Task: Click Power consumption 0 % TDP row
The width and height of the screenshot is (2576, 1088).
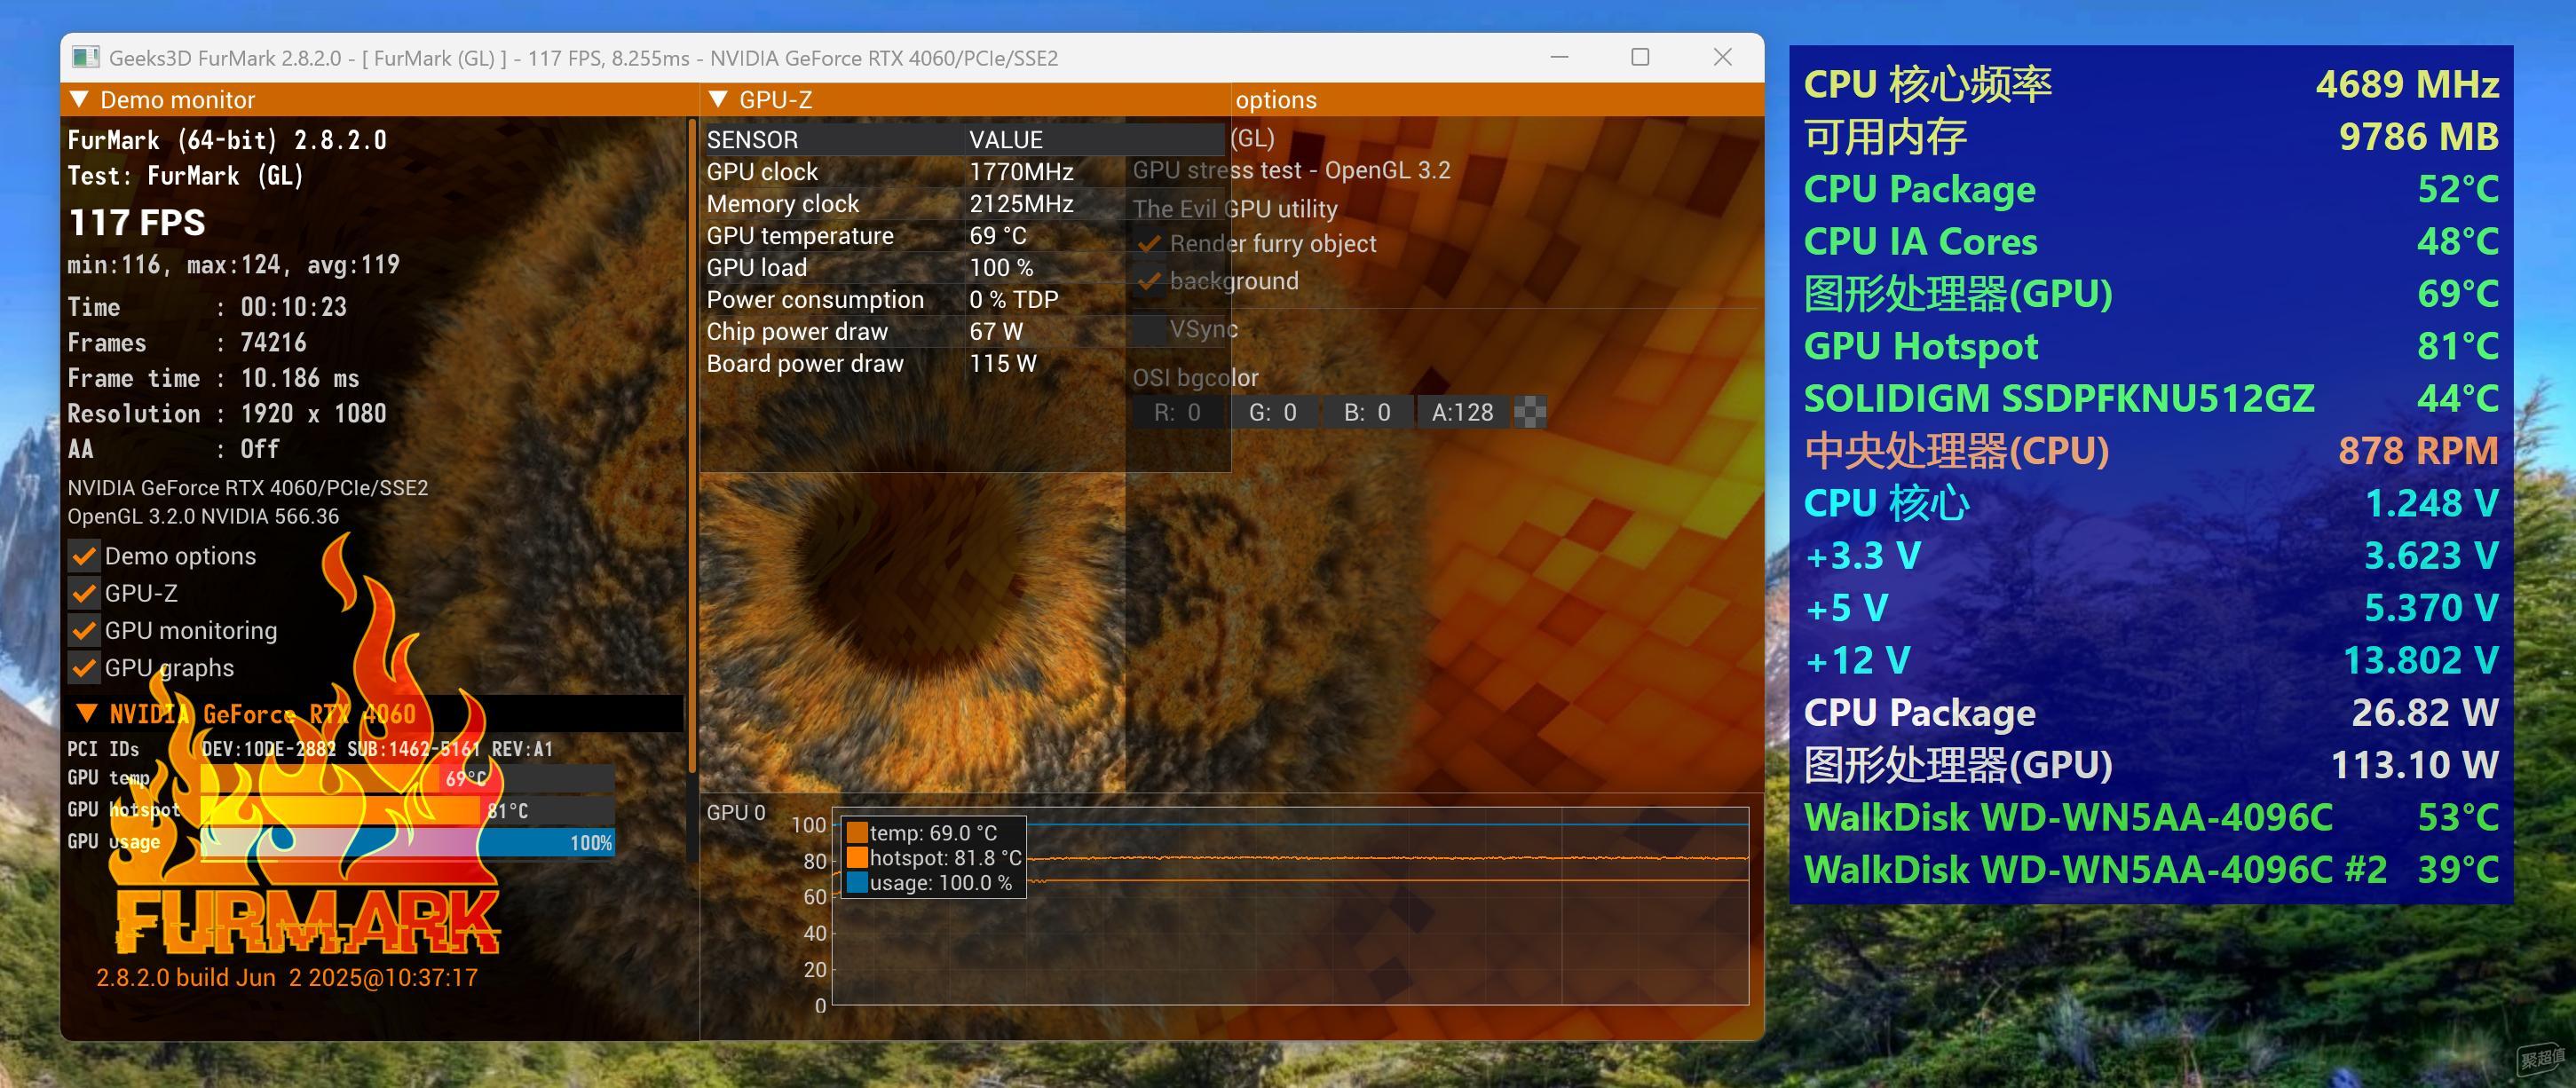Action: [x=964, y=300]
